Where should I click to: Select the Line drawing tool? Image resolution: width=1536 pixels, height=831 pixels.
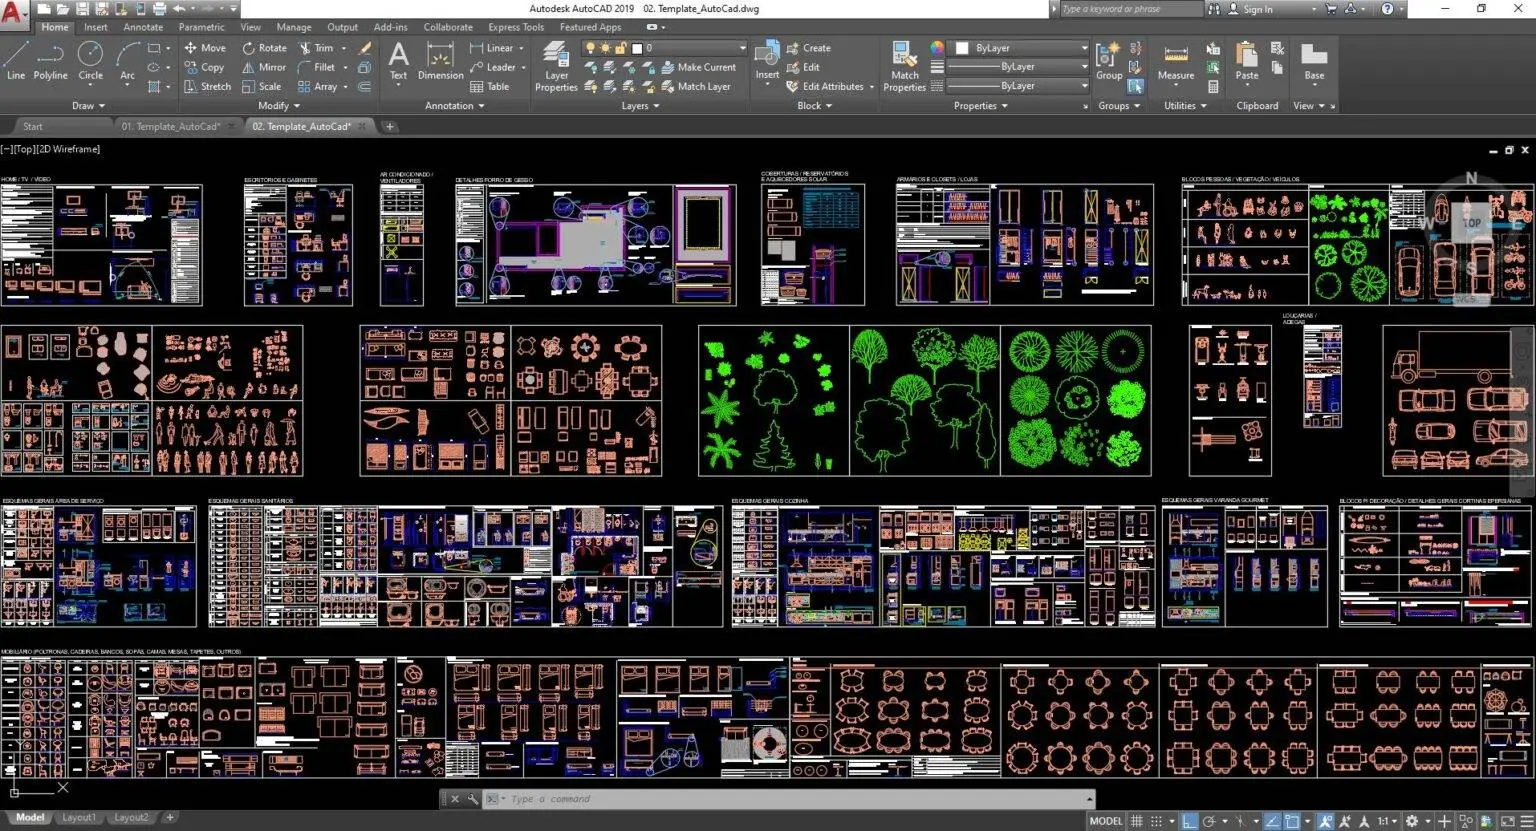click(15, 60)
